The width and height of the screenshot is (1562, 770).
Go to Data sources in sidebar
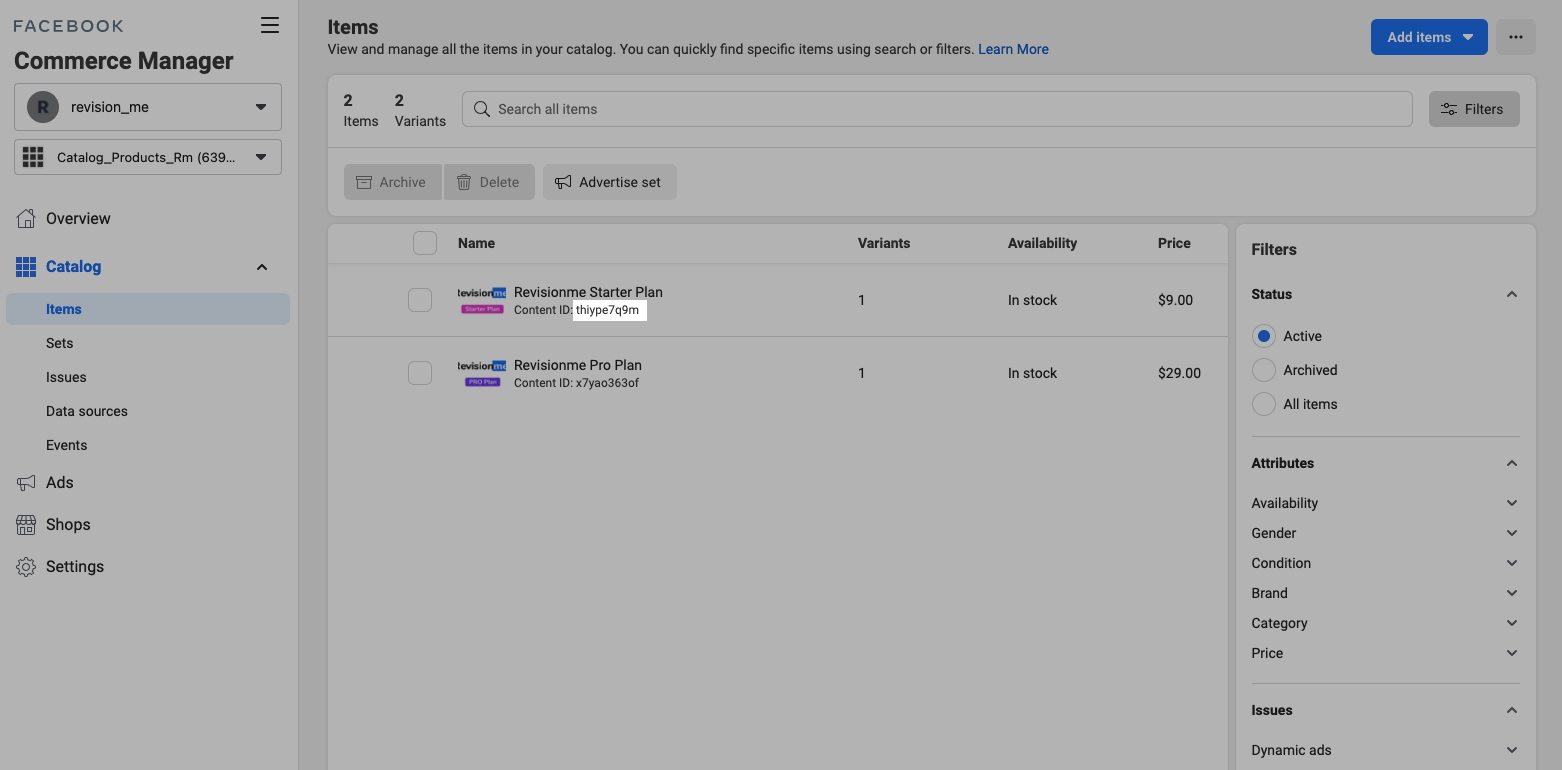point(87,411)
